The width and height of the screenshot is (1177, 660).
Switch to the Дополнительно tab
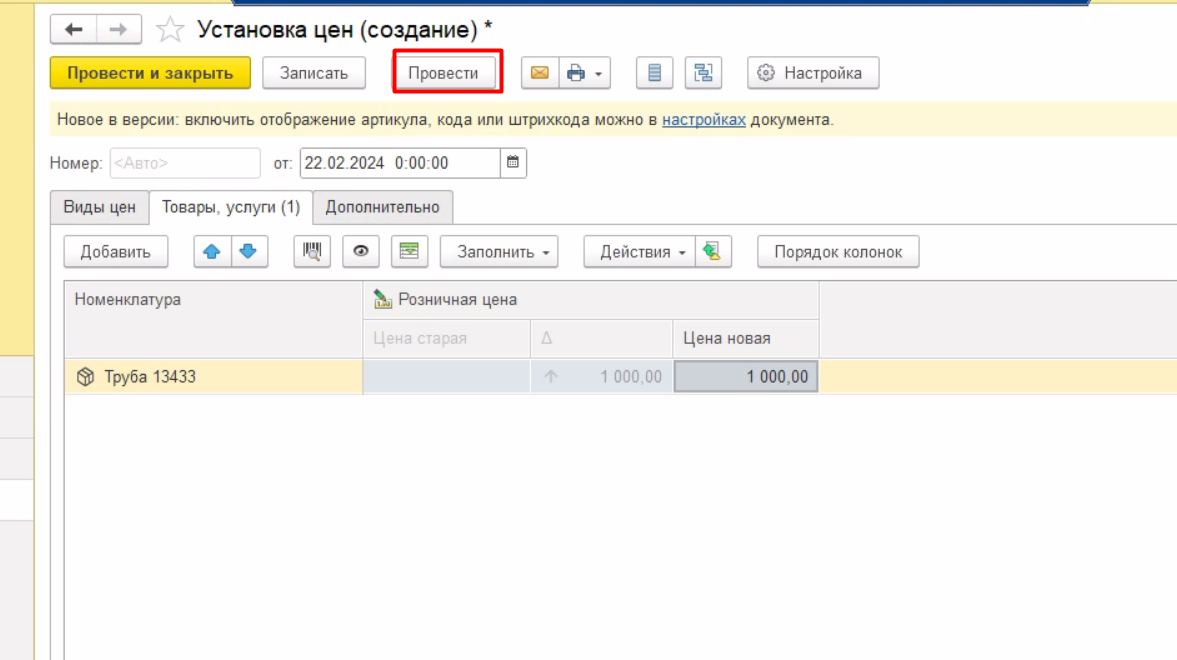click(x=382, y=207)
